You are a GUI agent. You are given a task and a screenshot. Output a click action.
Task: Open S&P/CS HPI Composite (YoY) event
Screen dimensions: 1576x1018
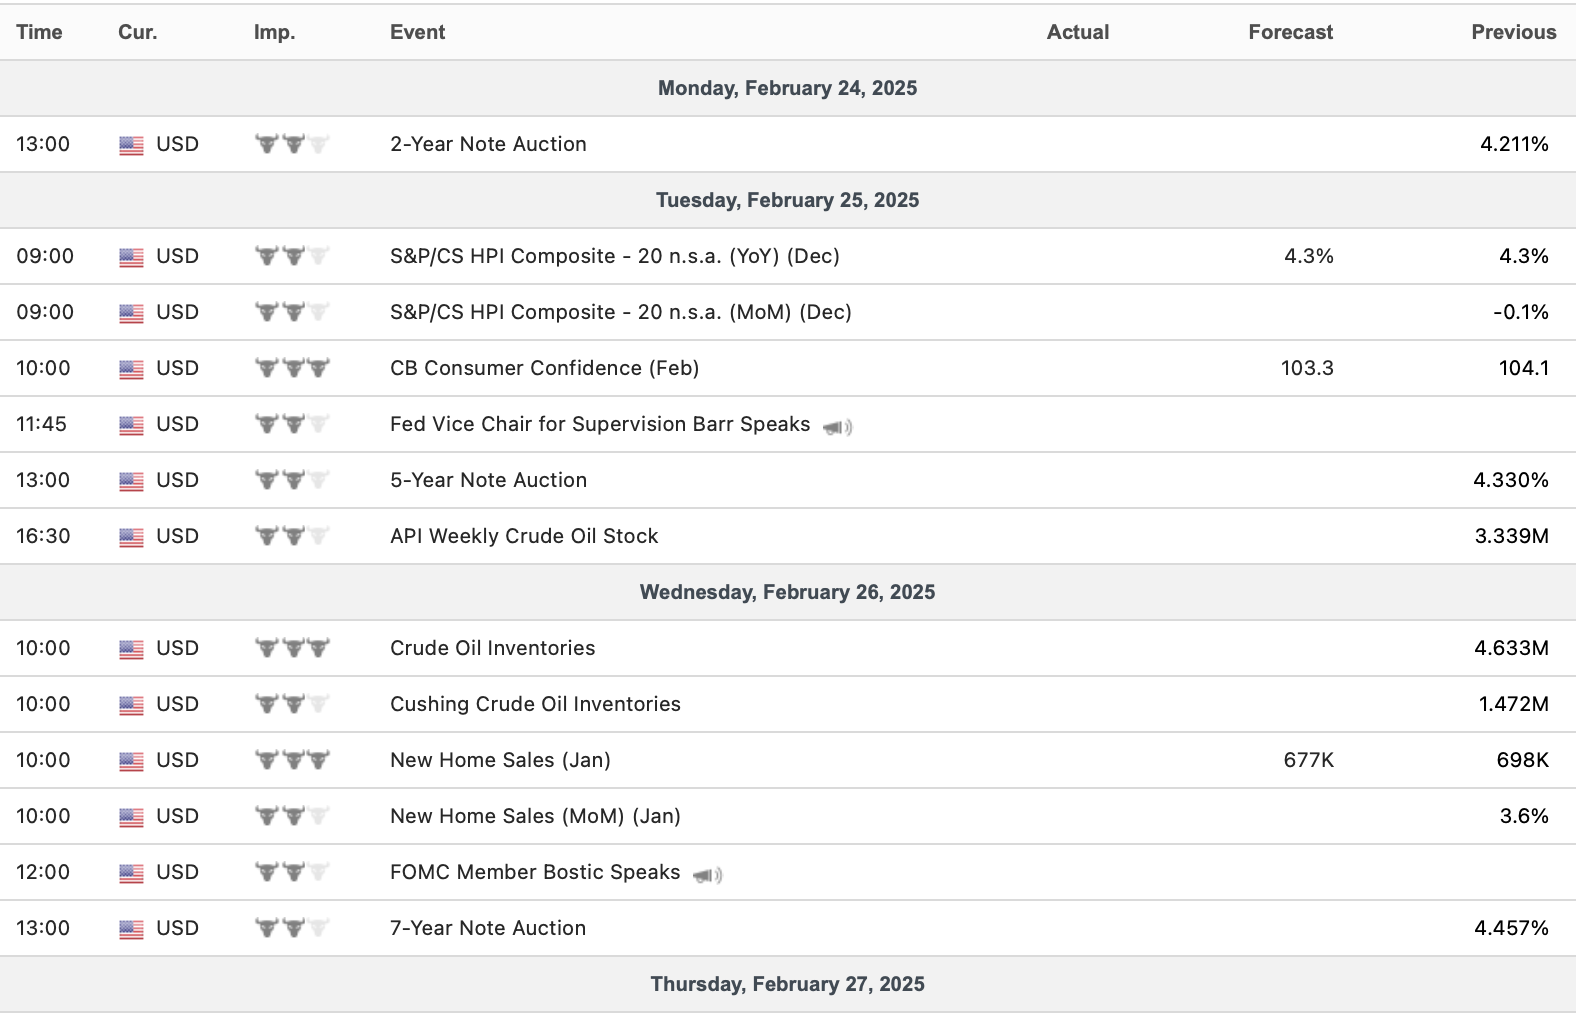pos(614,256)
